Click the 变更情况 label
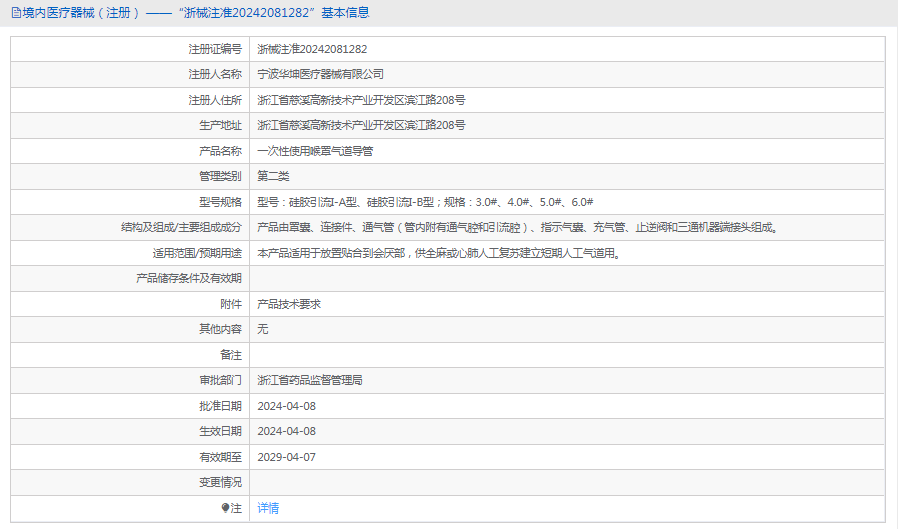The height and width of the screenshot is (529, 898). [x=220, y=482]
